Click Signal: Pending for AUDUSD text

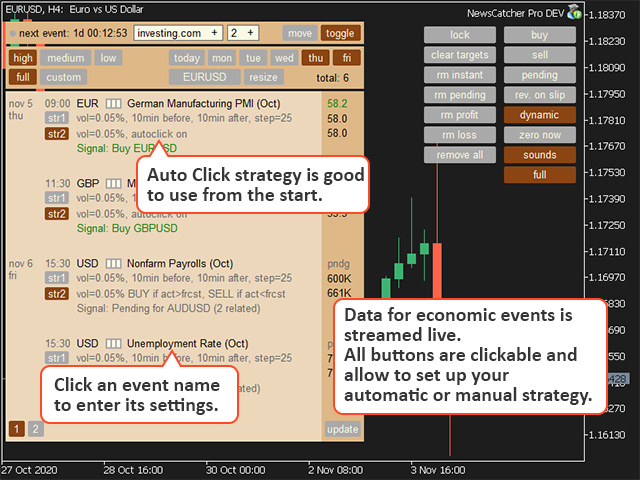[168, 308]
